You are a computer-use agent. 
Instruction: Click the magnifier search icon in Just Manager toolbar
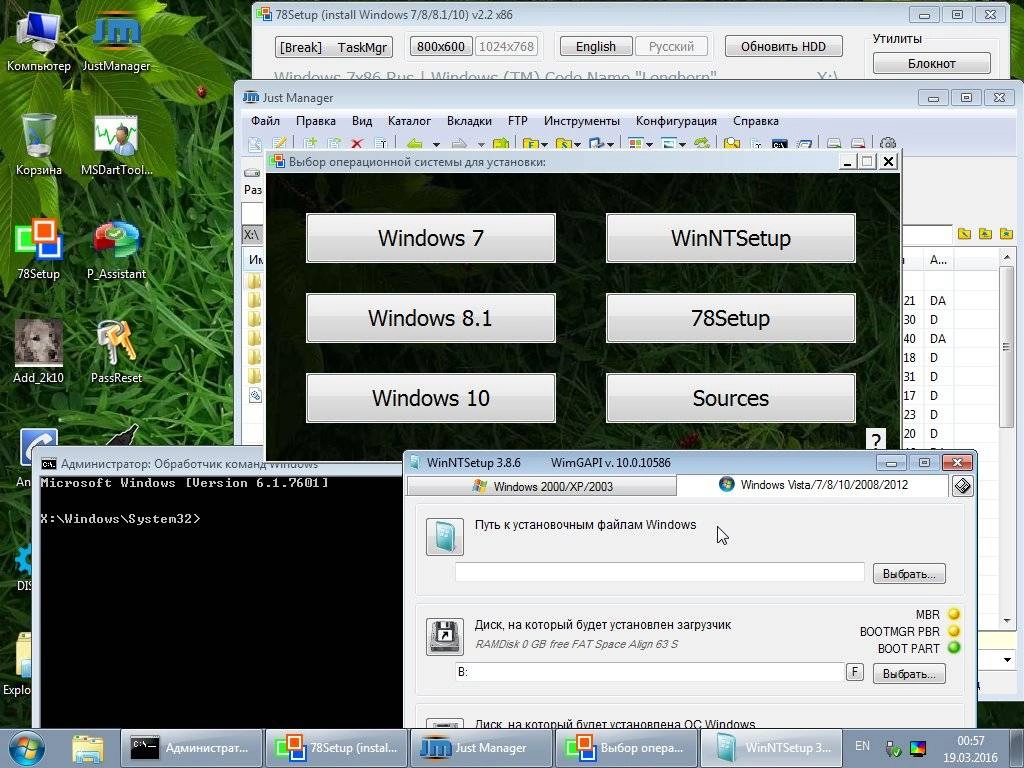731,143
